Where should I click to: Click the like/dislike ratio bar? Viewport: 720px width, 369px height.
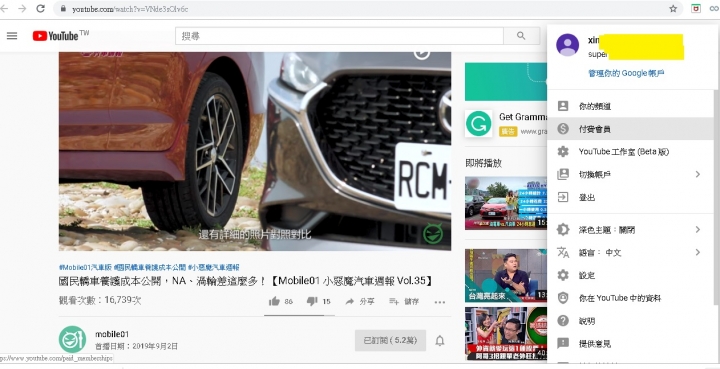pyautogui.click(x=299, y=315)
